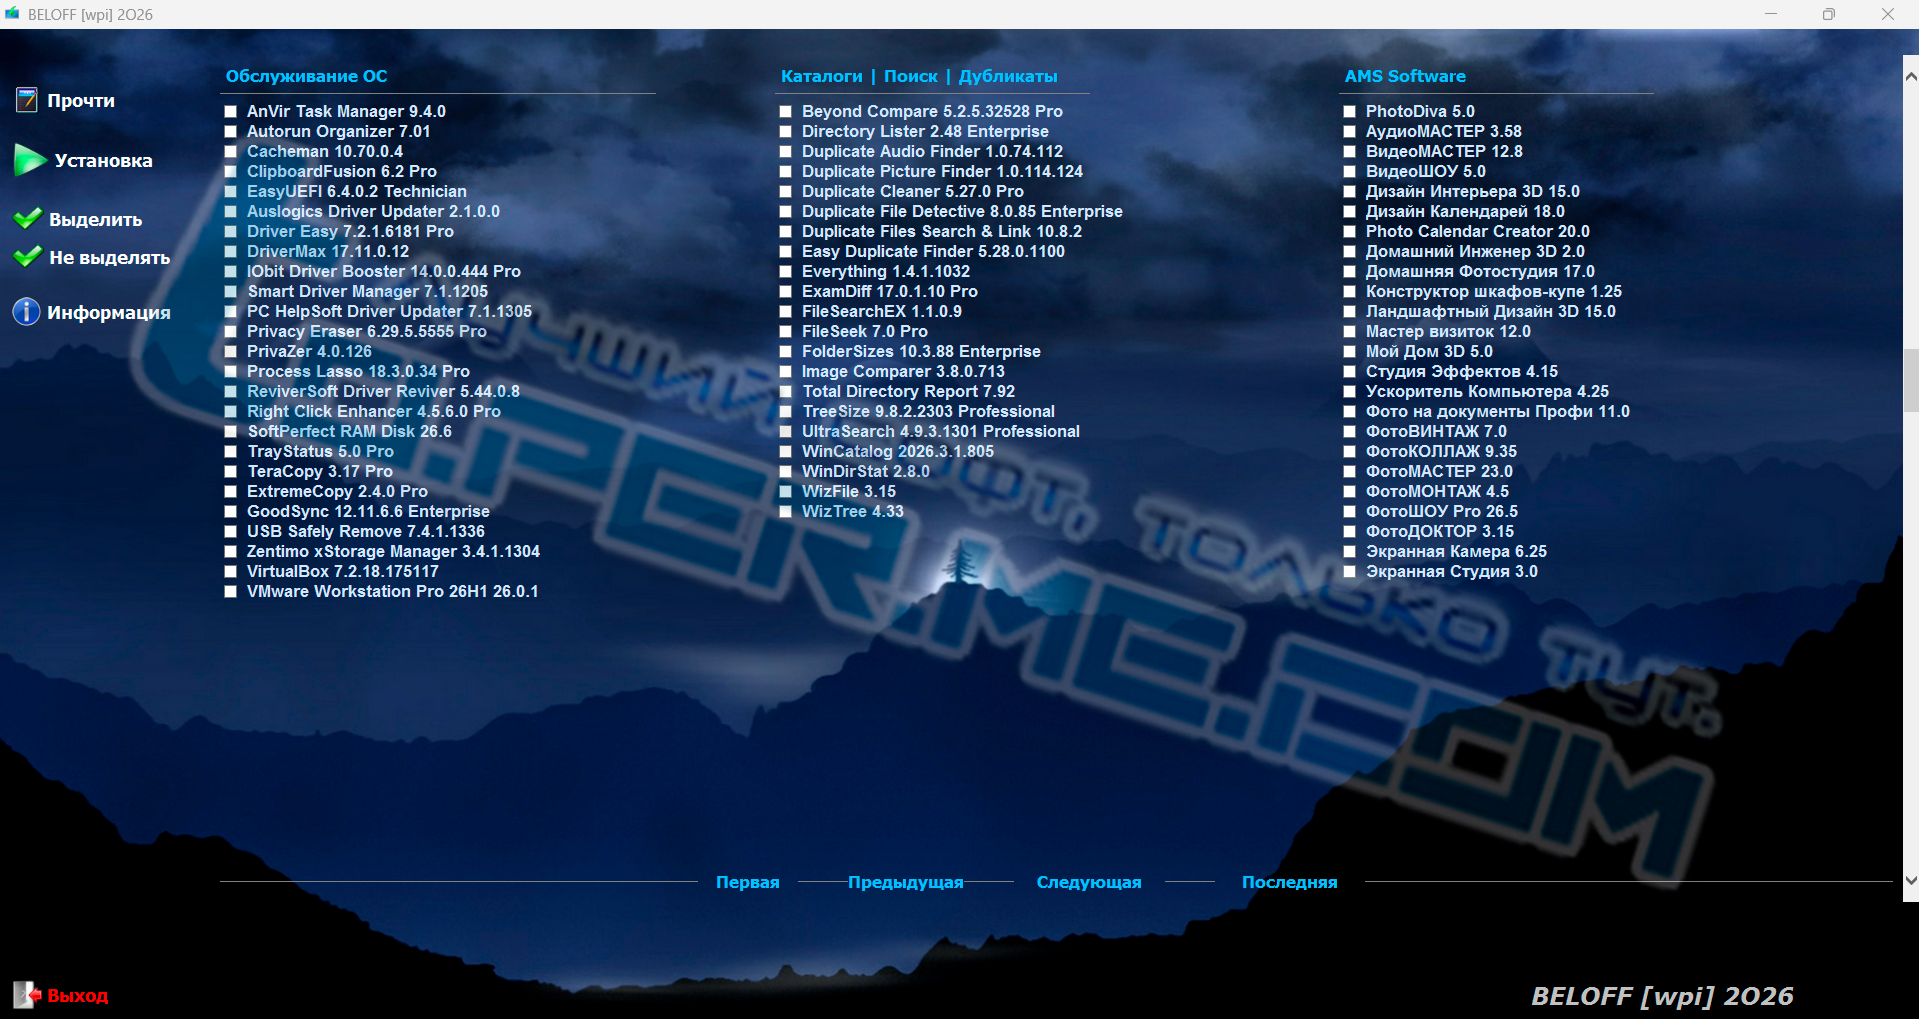The width and height of the screenshot is (1919, 1019).
Task: Enable the ФотоМАСТЕР 23.0 checkbox
Action: click(x=1350, y=472)
